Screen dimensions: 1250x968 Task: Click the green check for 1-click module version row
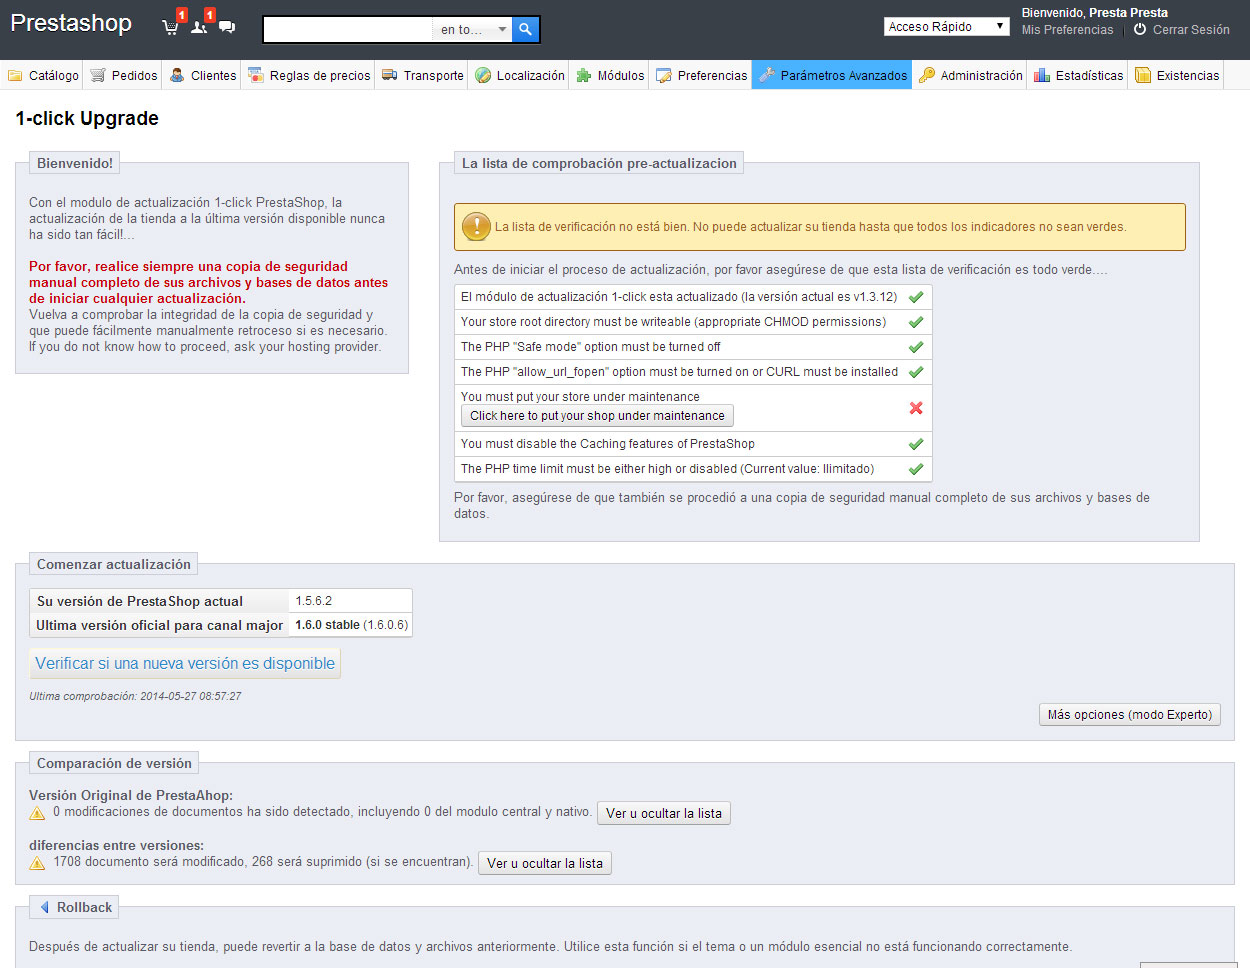coord(916,297)
